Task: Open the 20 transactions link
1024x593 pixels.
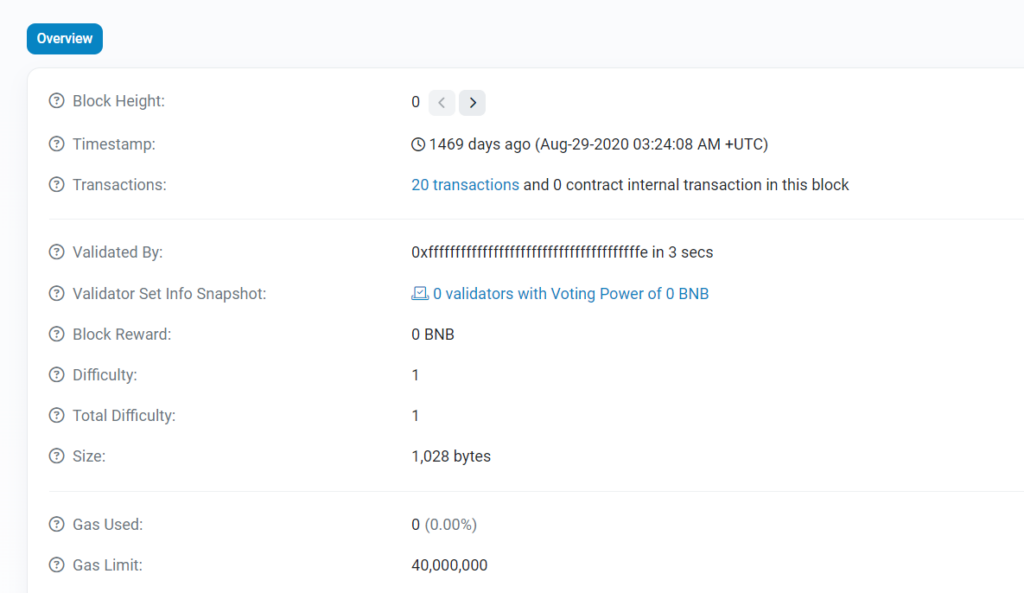Action: (465, 185)
